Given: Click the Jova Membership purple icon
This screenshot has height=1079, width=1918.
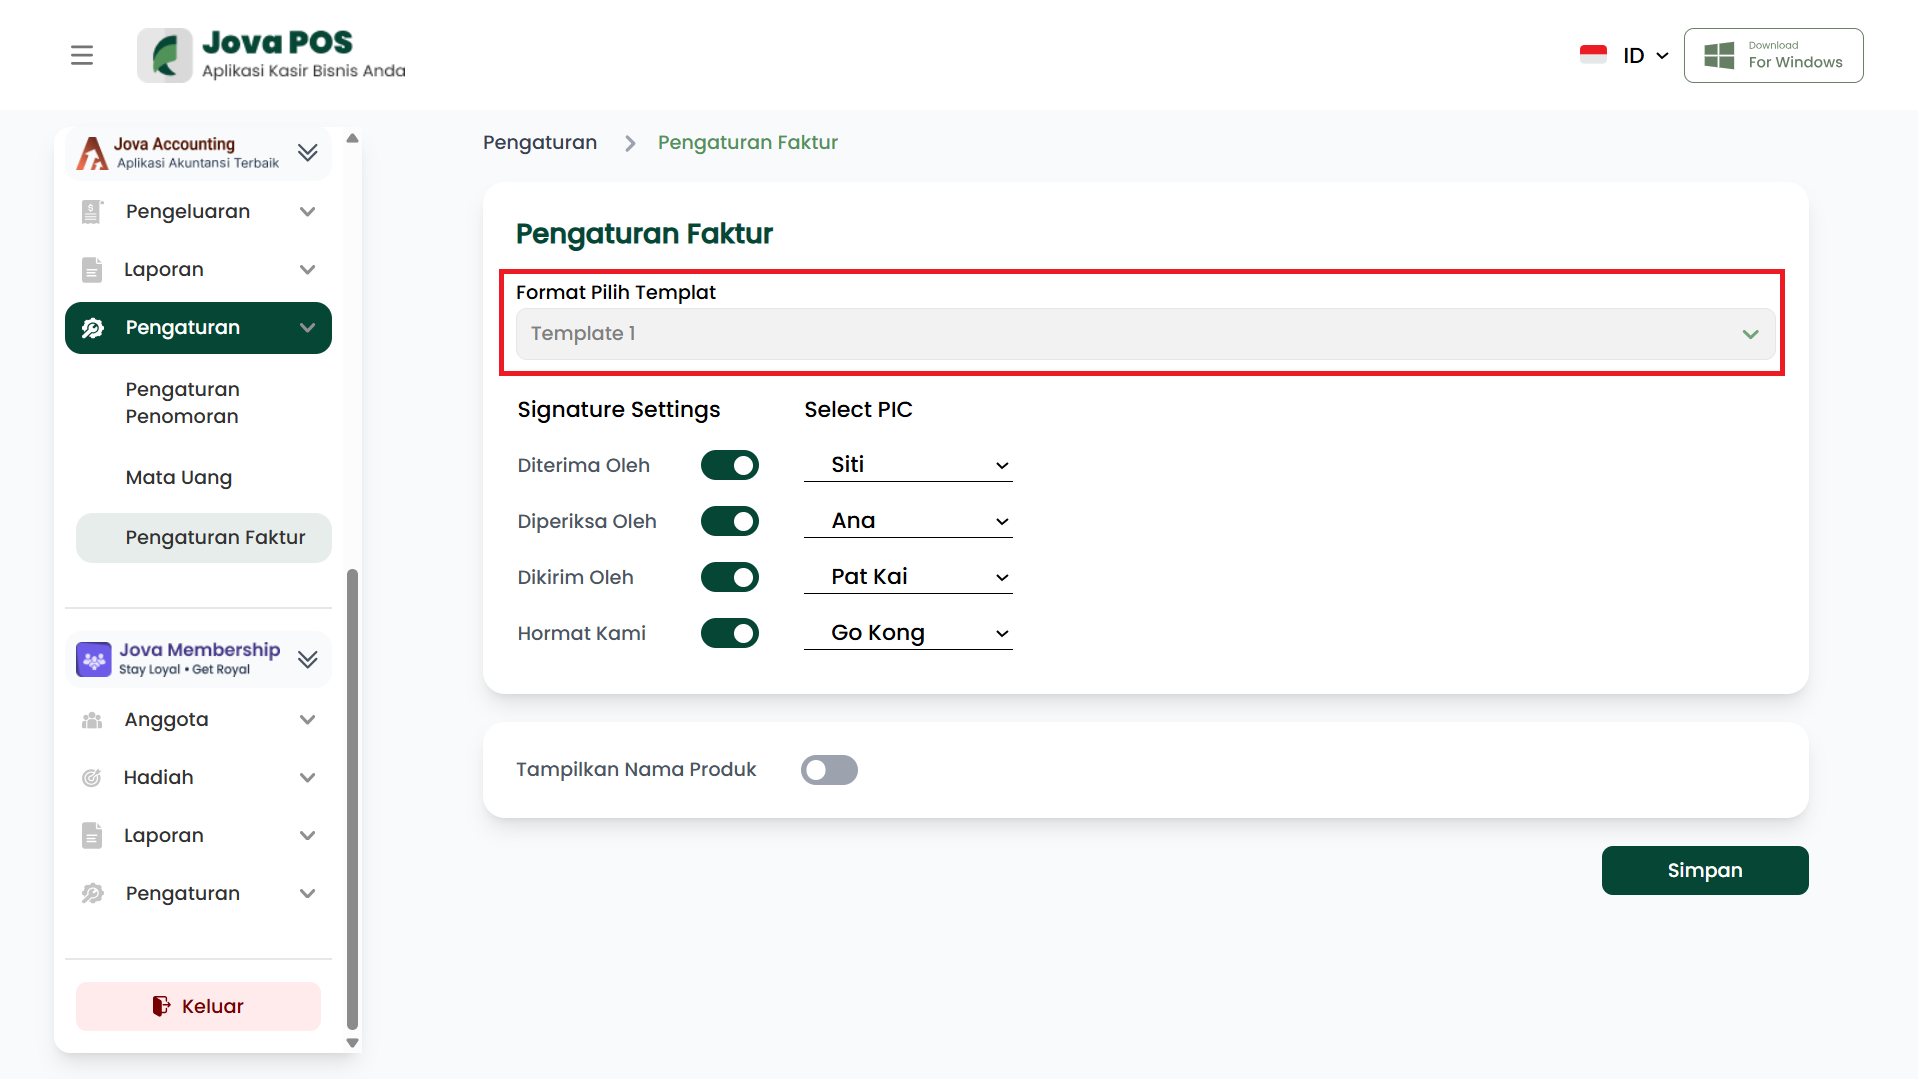Looking at the screenshot, I should click(x=94, y=659).
